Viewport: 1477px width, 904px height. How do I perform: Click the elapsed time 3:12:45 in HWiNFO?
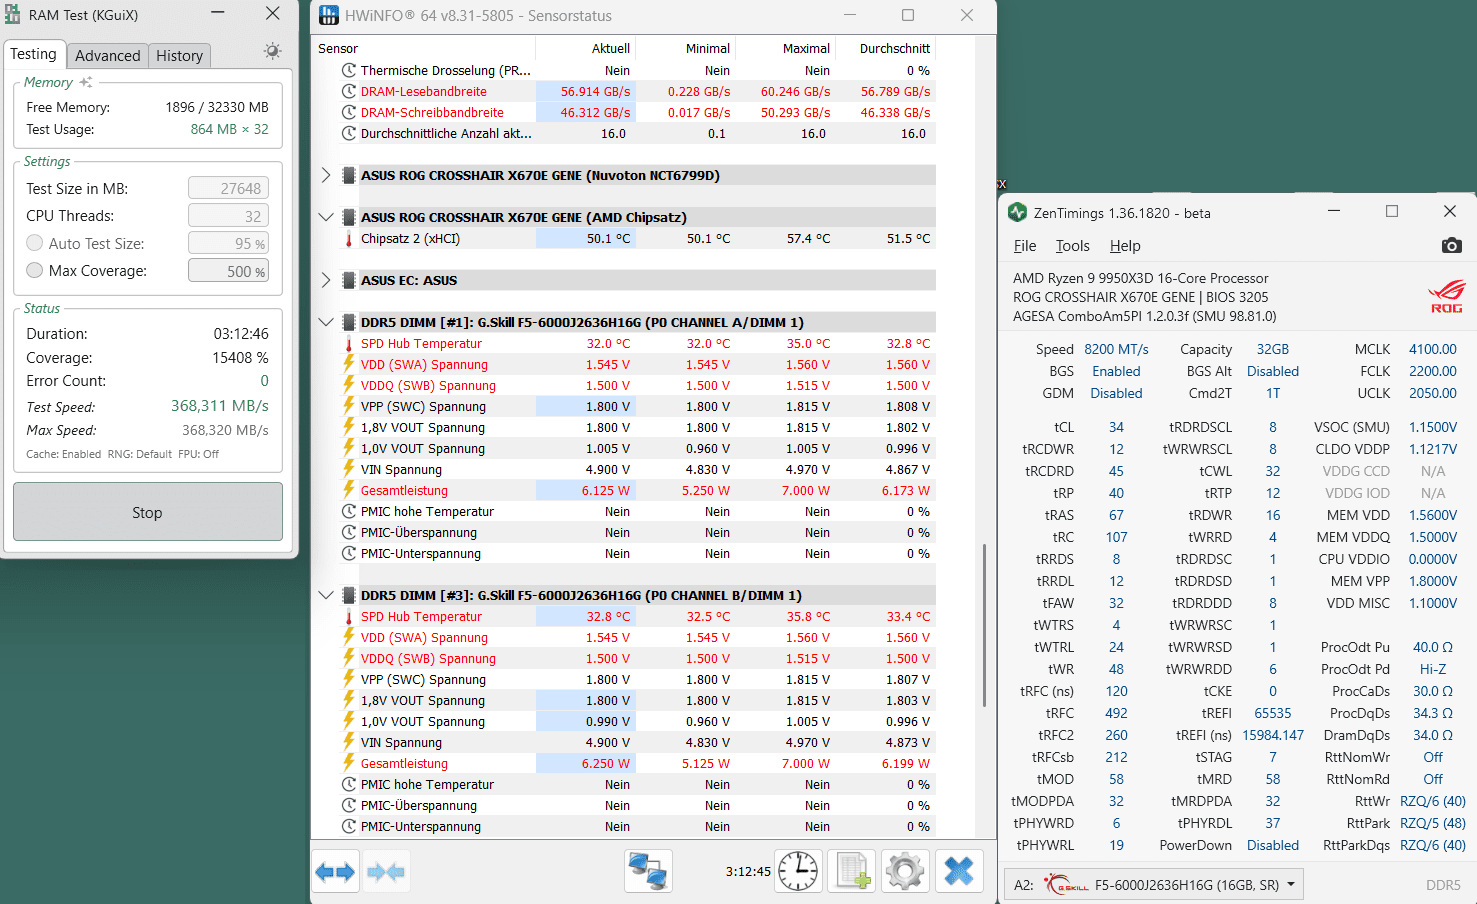(748, 872)
